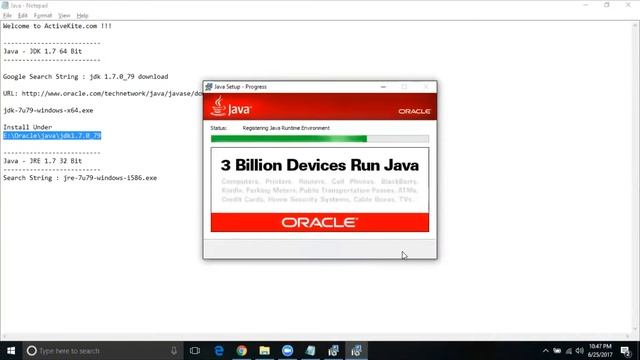This screenshot has height=360, width=640.
Task: Click the Java coffee cup logo
Action: click(x=218, y=106)
